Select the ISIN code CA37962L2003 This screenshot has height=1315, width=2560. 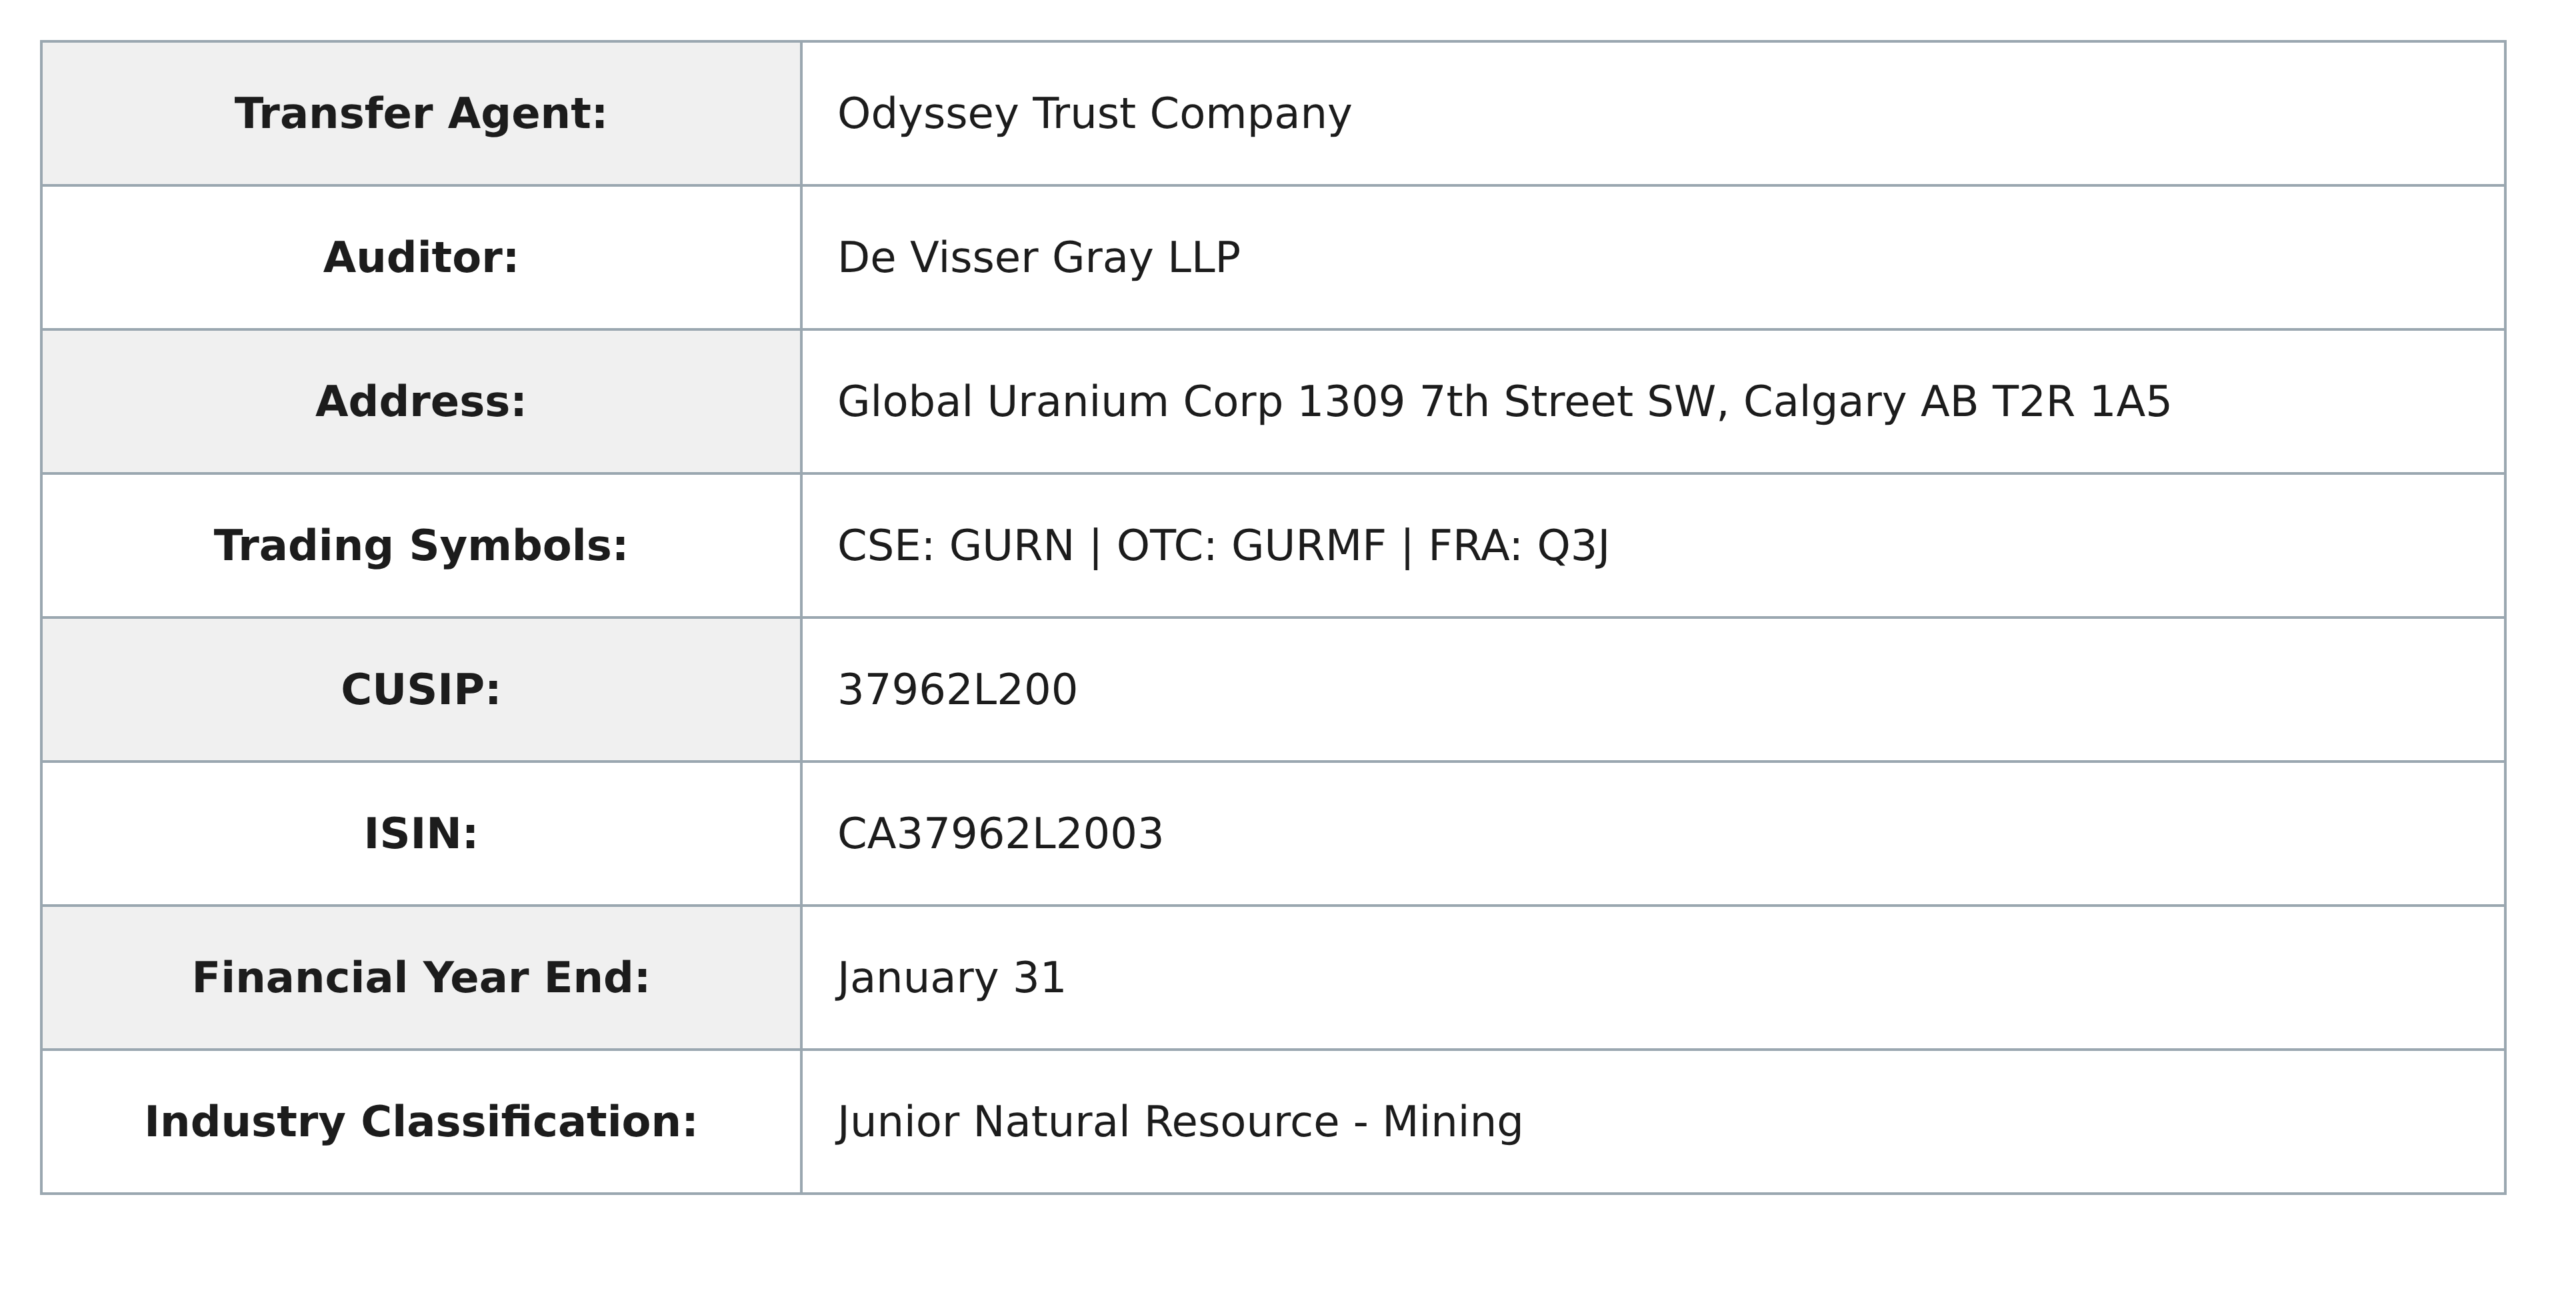1000,834
